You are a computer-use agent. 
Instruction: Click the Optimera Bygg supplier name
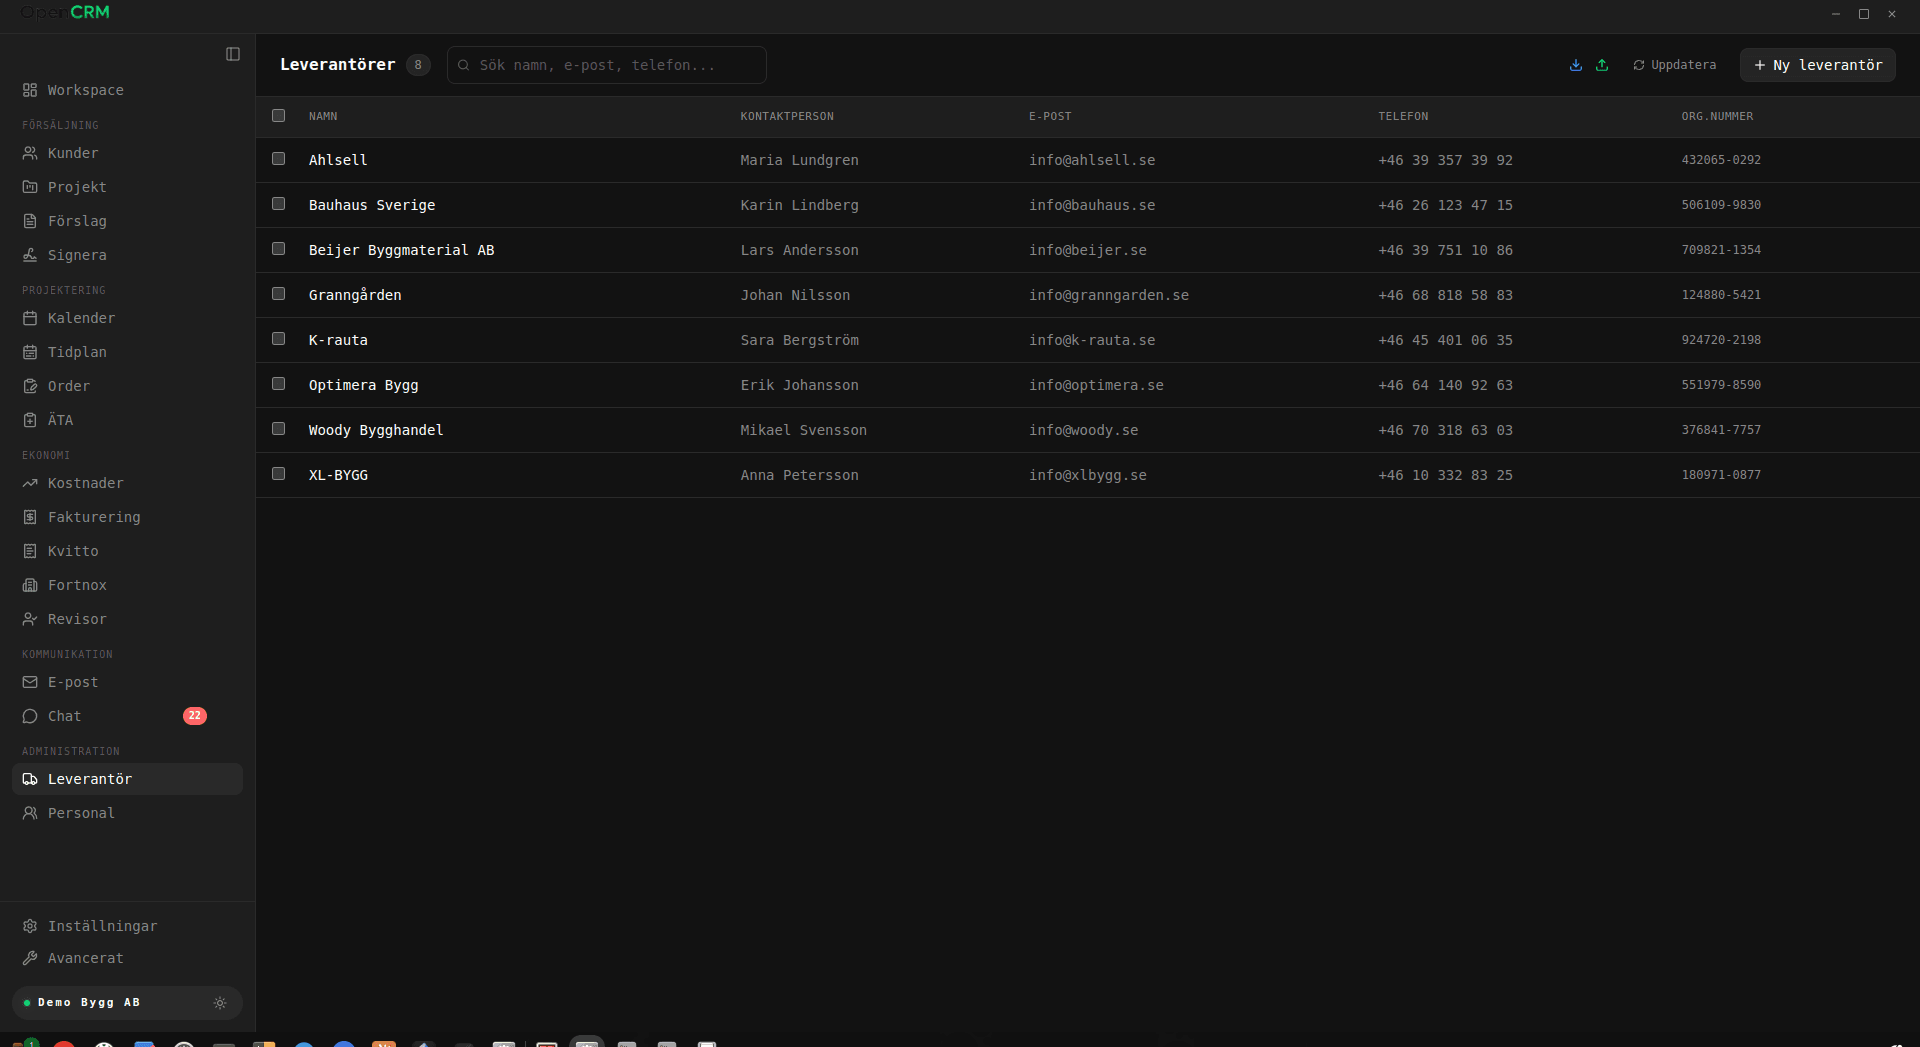[x=364, y=385]
